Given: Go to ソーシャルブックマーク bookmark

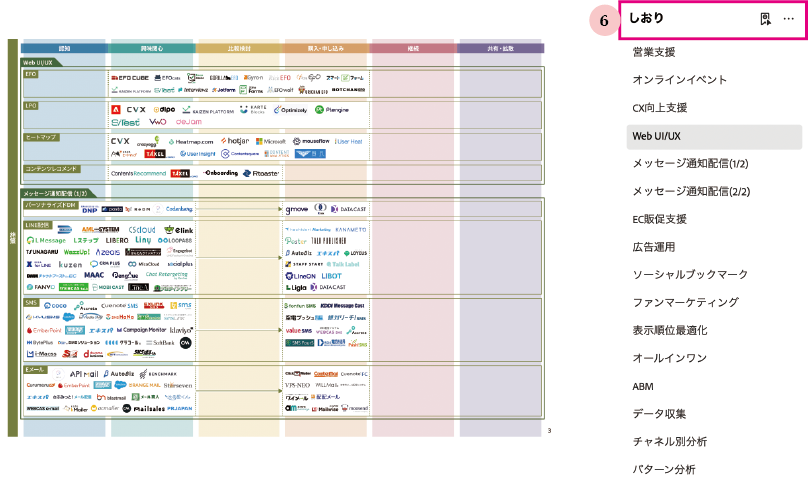Looking at the screenshot, I should pyautogui.click(x=690, y=275).
